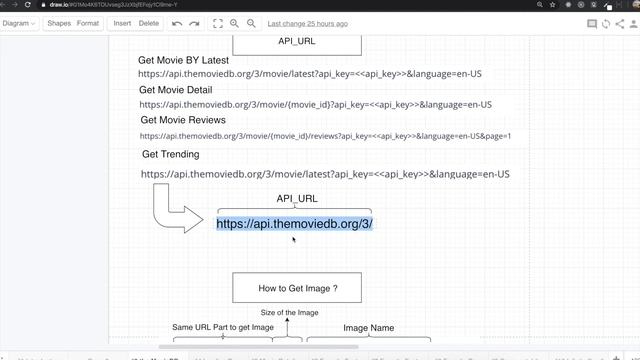The image size is (640, 360).
Task: Select the highlighted https://api.themoviedb.org/3/ text
Action: point(294,224)
